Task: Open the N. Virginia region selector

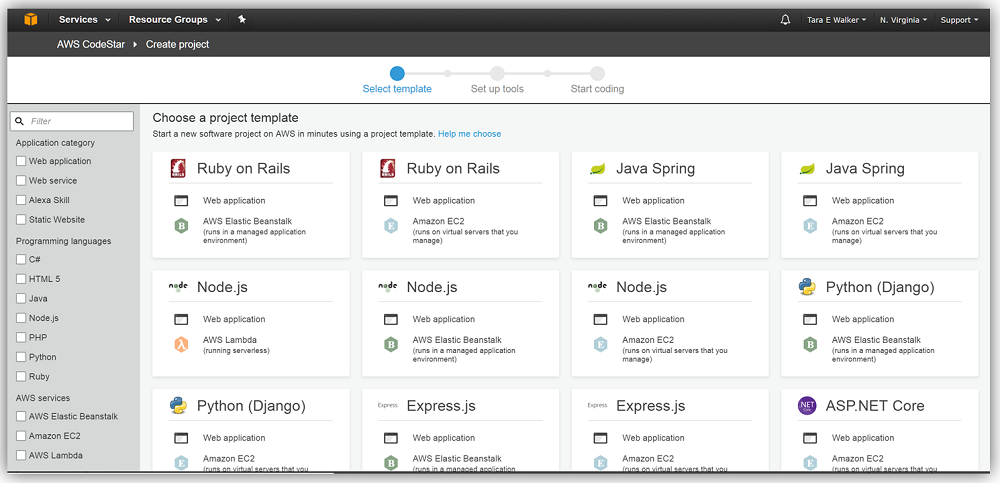Action: click(x=903, y=20)
